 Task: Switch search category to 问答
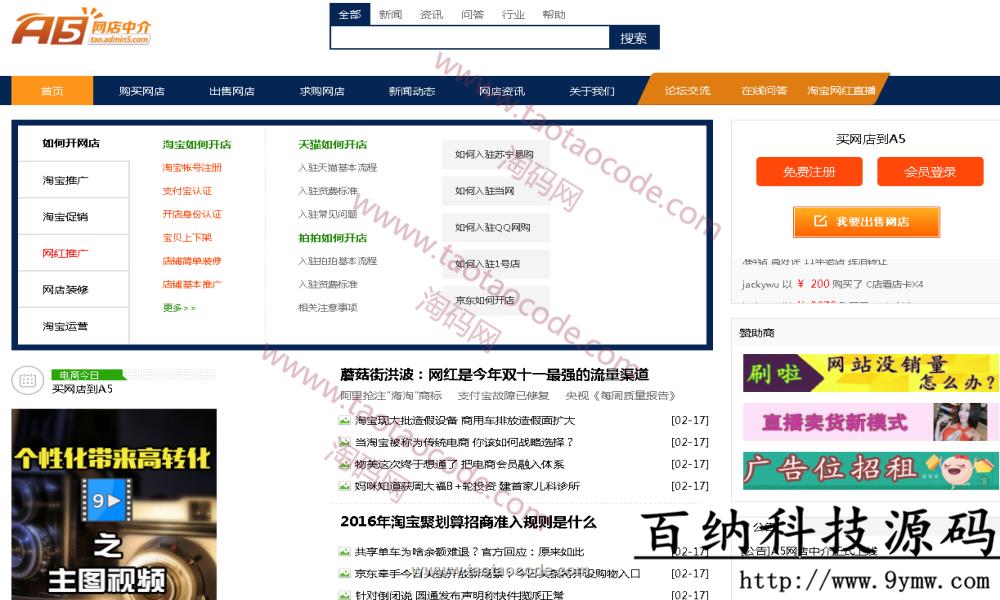[472, 15]
